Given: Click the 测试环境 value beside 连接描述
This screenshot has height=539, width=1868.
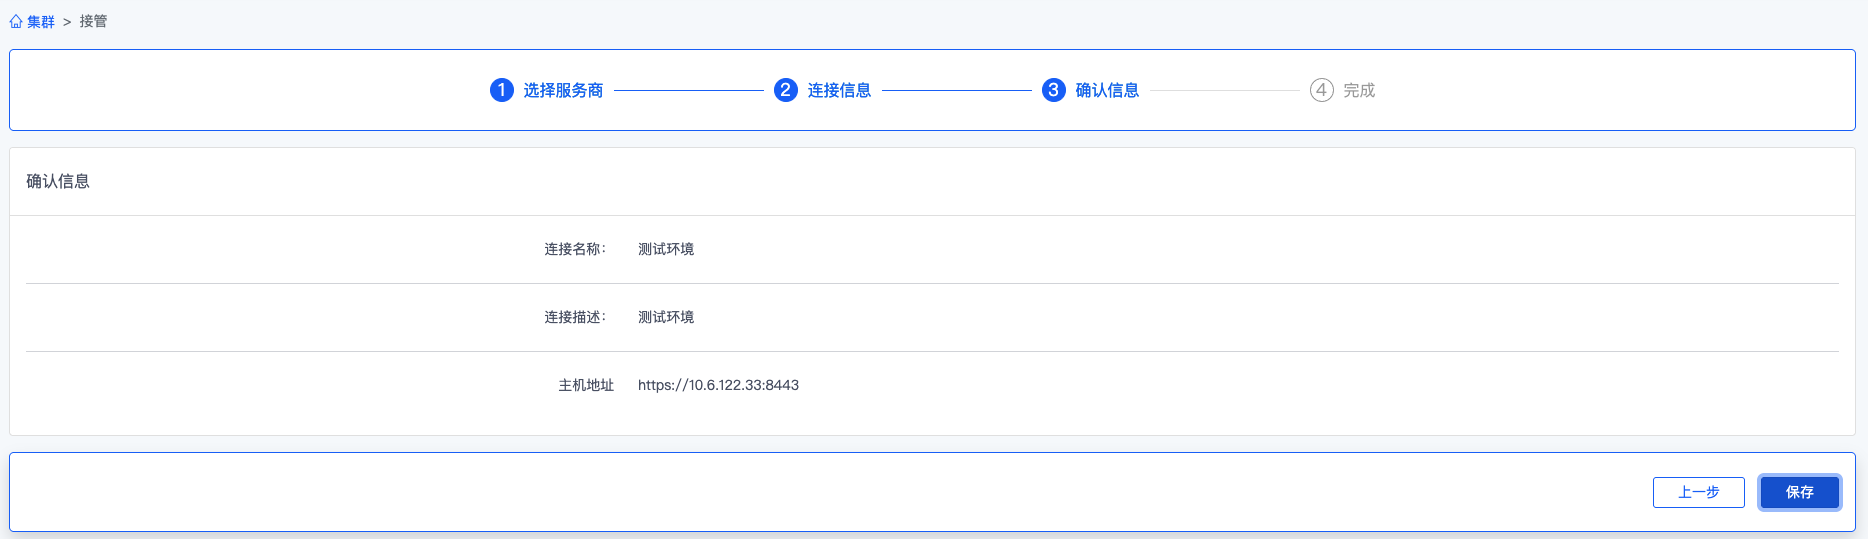Looking at the screenshot, I should (x=666, y=317).
